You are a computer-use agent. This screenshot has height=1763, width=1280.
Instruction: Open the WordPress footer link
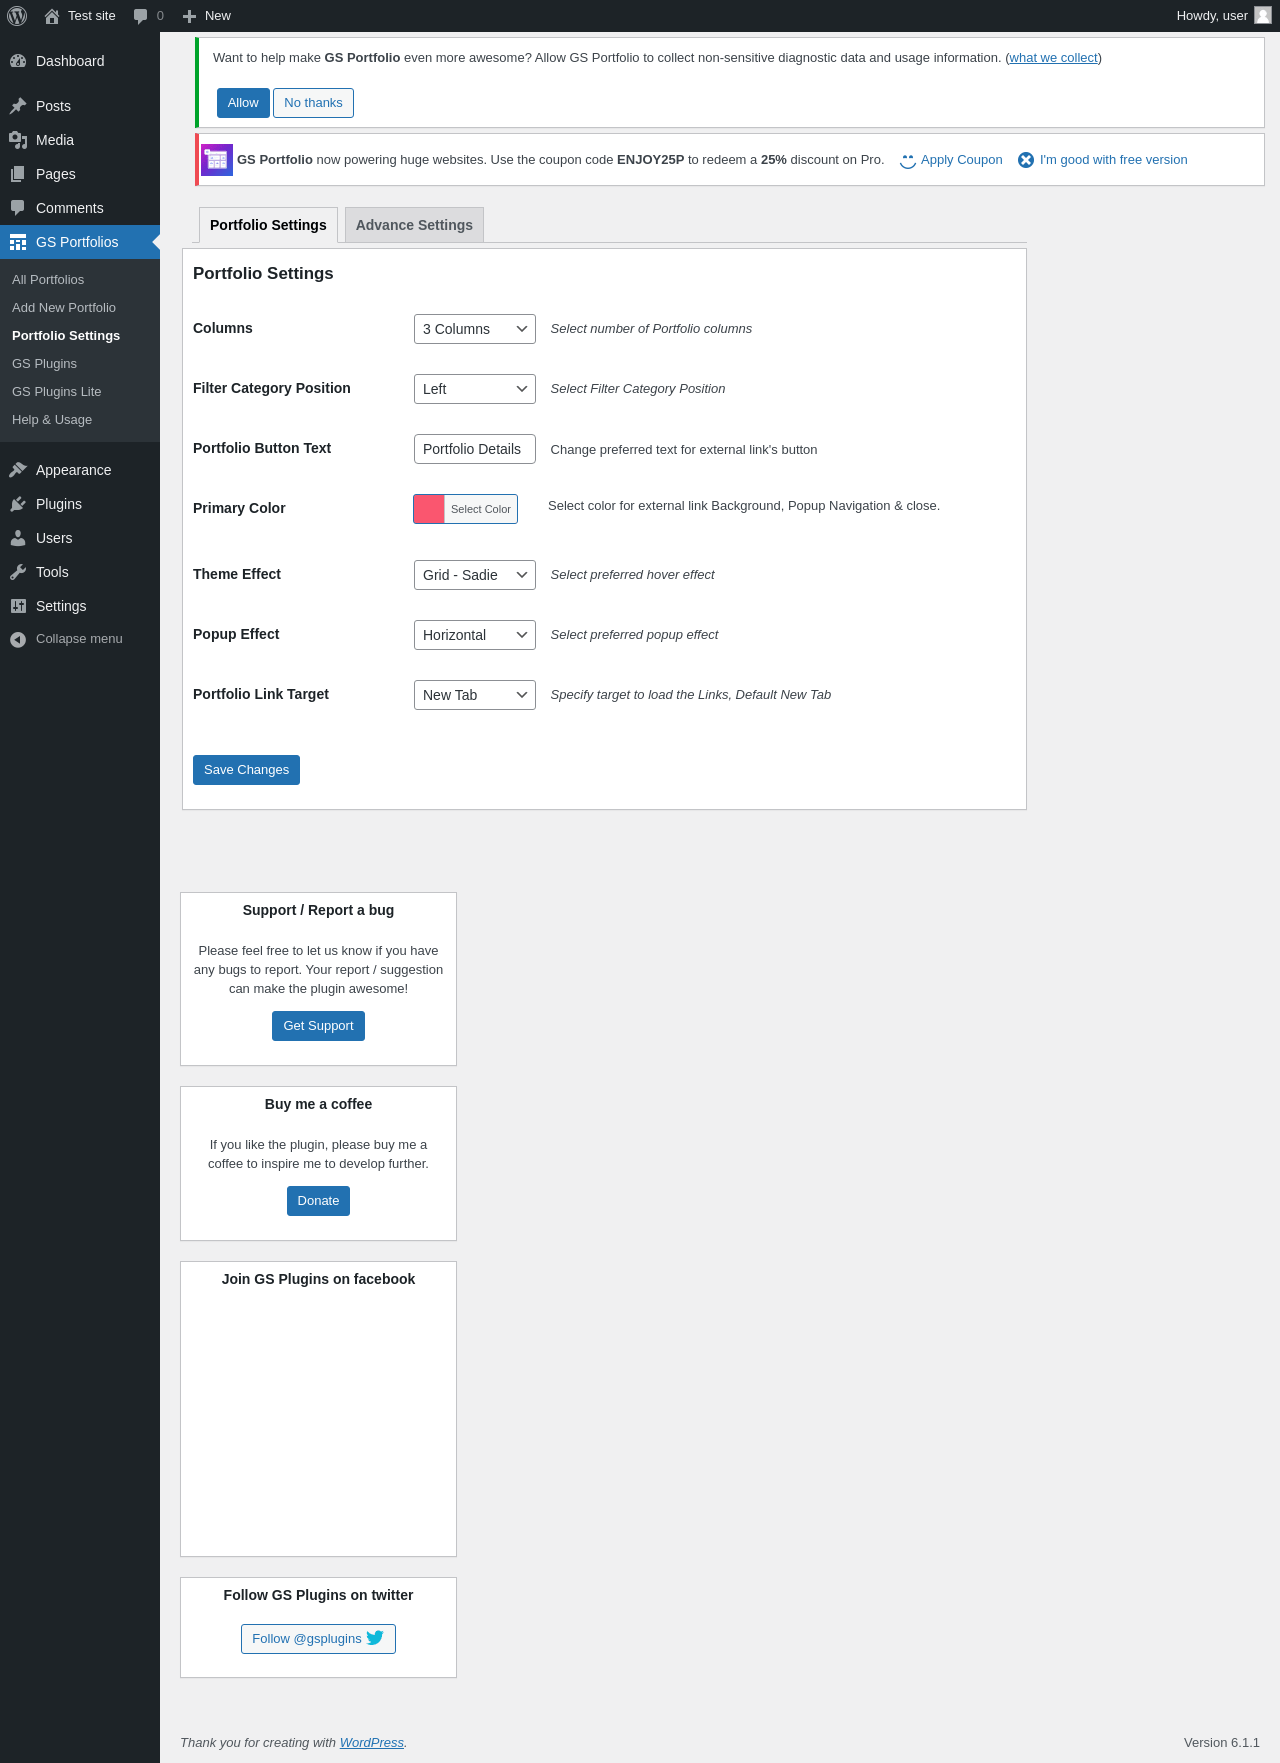click(372, 1742)
